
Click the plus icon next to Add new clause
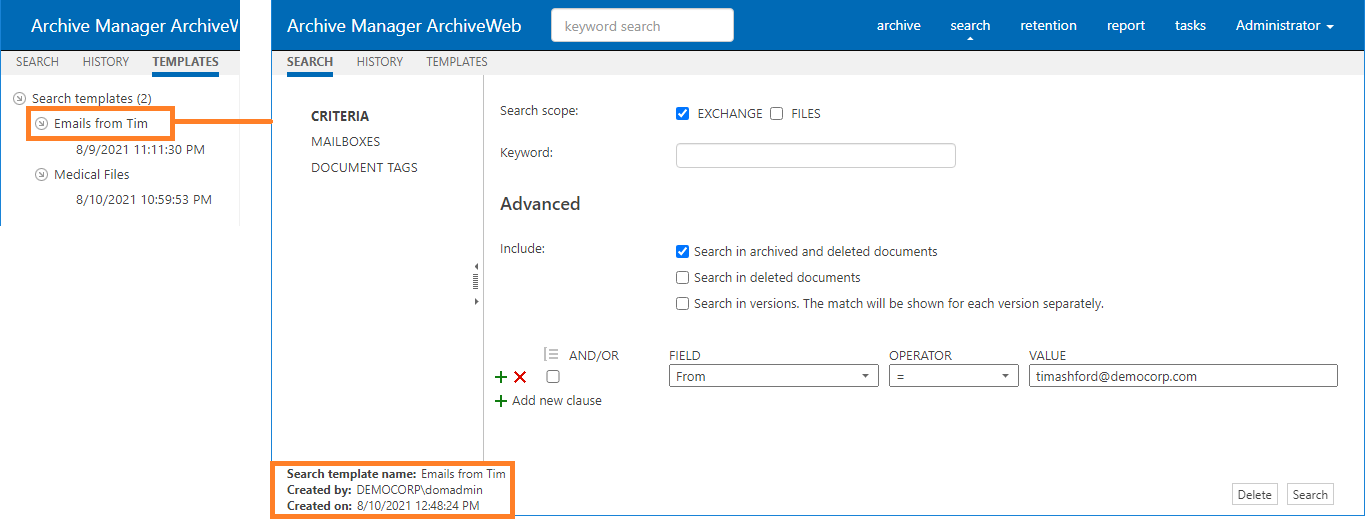[501, 401]
